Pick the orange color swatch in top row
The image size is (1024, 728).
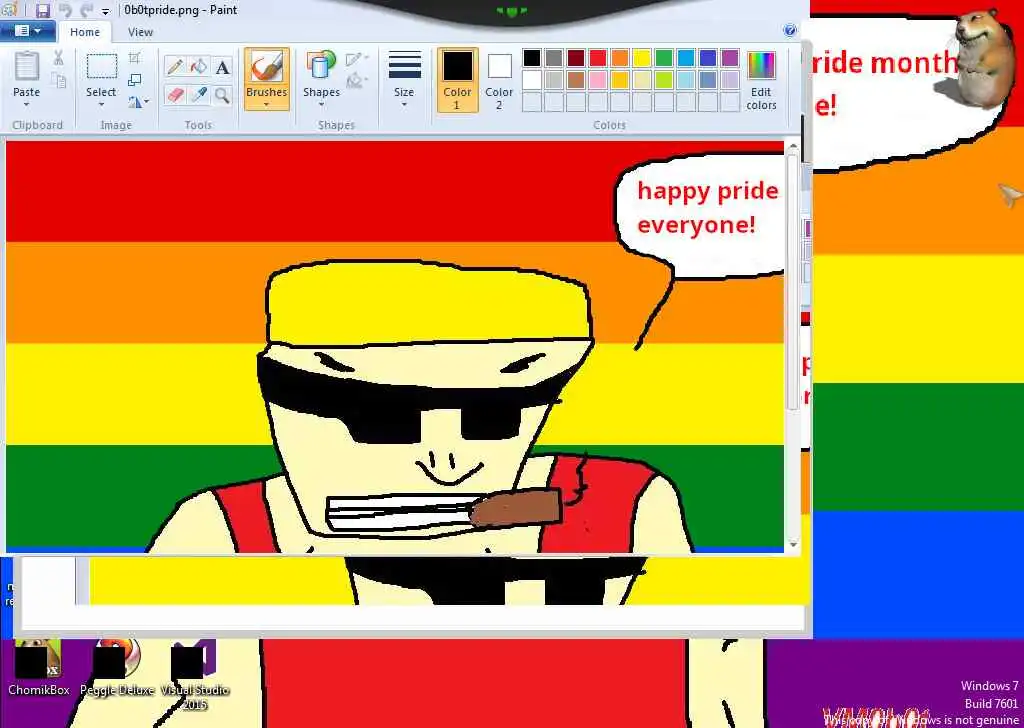tap(620, 58)
